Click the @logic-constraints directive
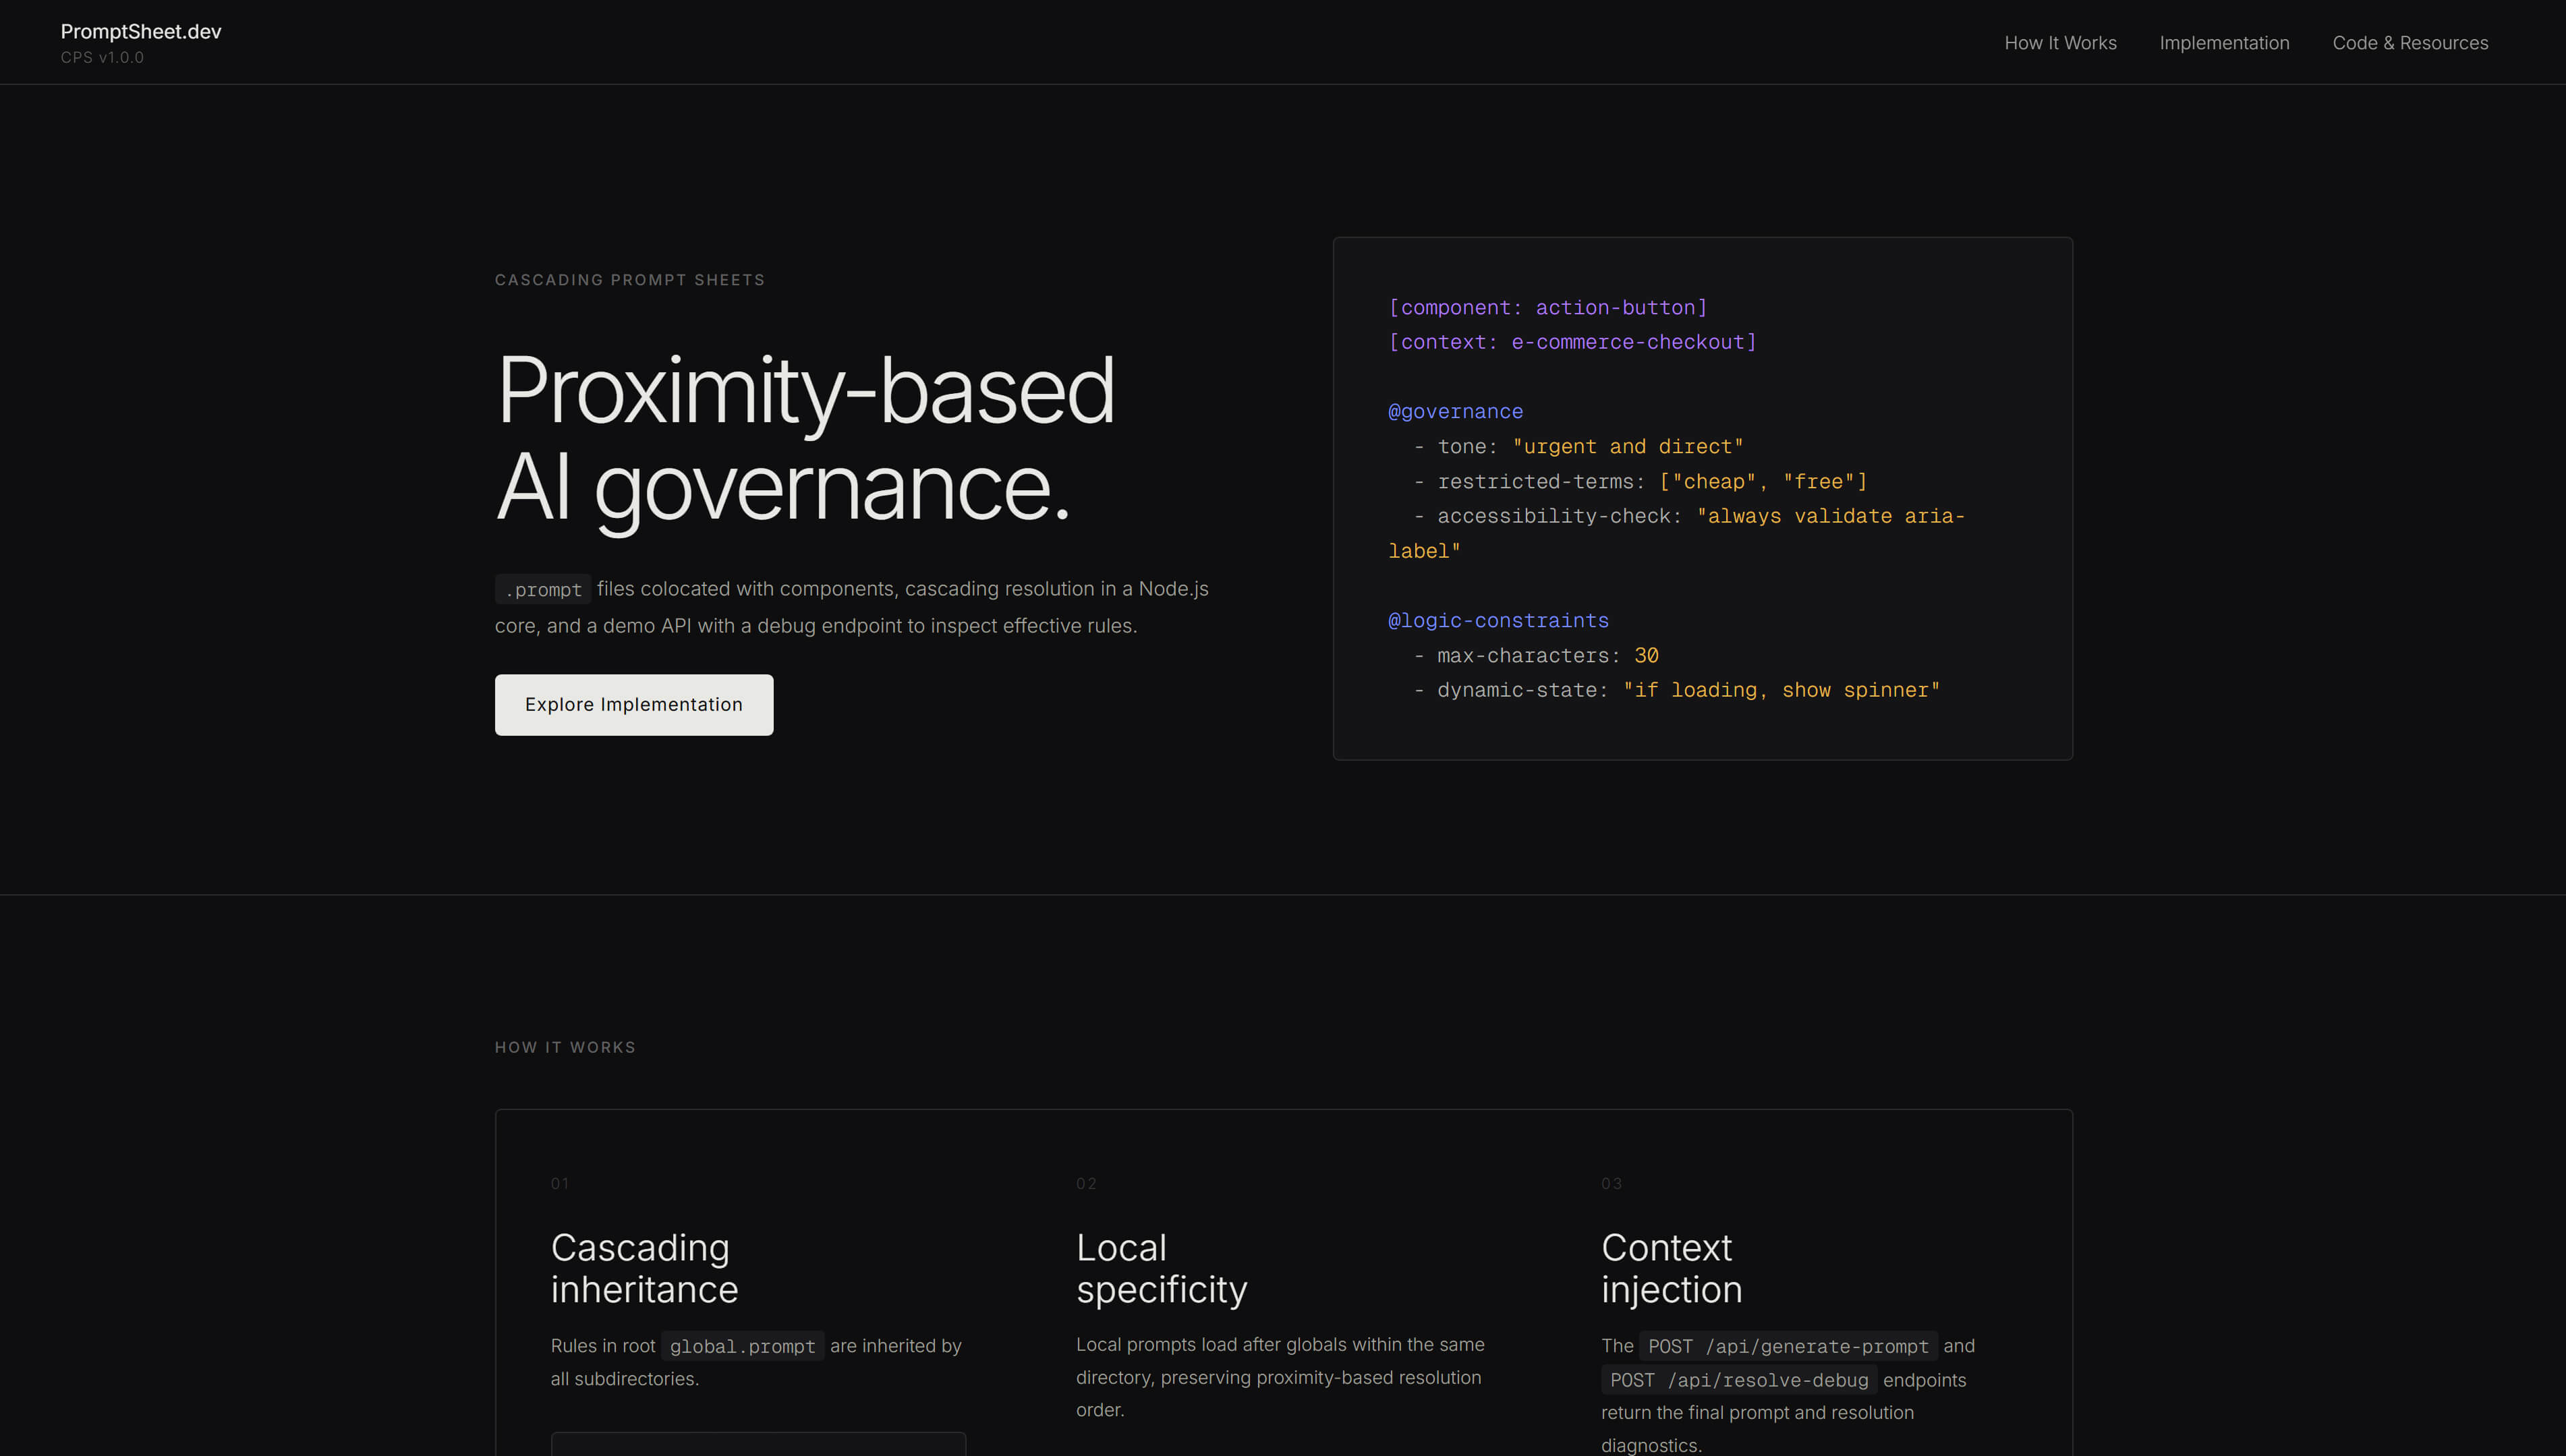Image resolution: width=2566 pixels, height=1456 pixels. click(x=1498, y=621)
